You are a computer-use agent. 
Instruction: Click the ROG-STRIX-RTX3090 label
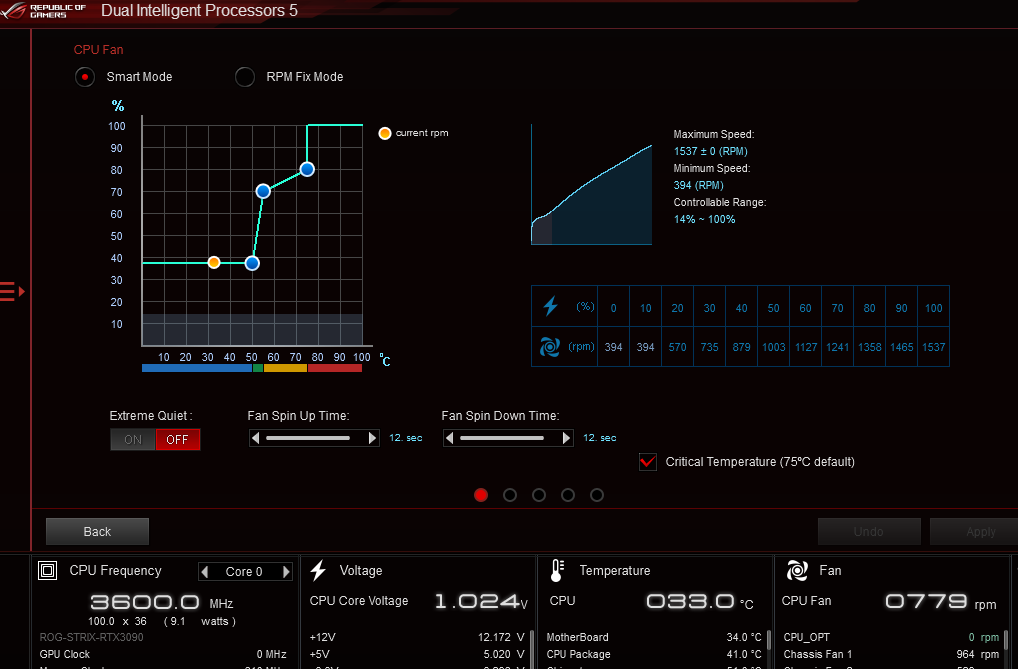coord(92,637)
